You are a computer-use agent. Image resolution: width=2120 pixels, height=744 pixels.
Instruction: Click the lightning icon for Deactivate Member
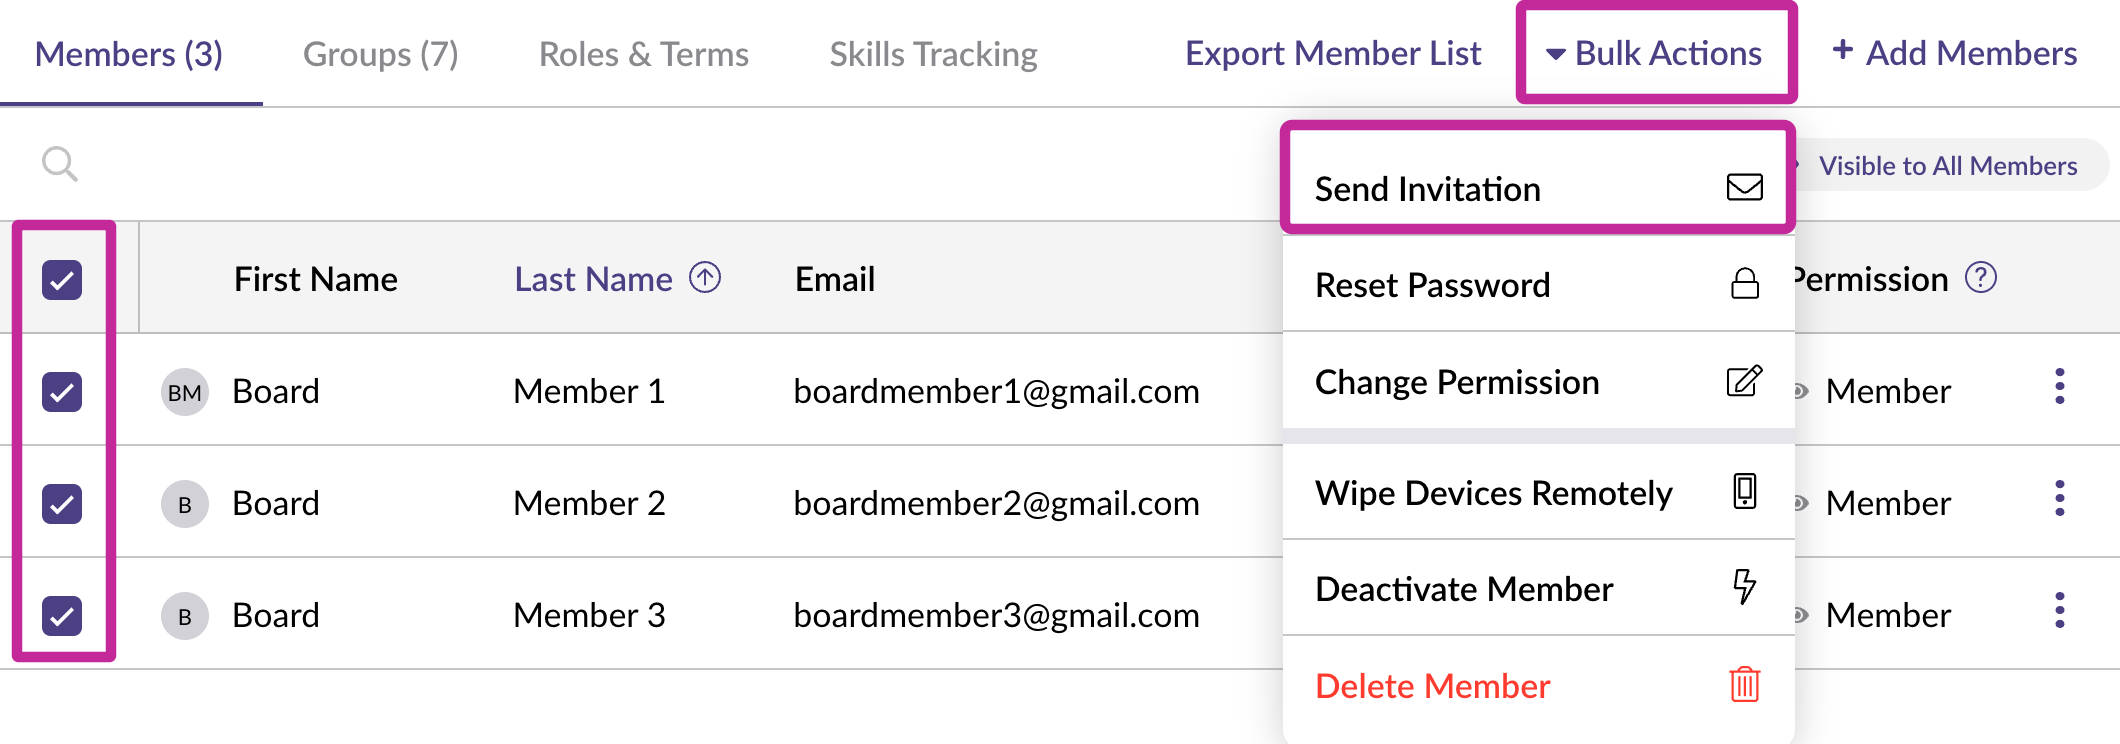click(x=1744, y=587)
